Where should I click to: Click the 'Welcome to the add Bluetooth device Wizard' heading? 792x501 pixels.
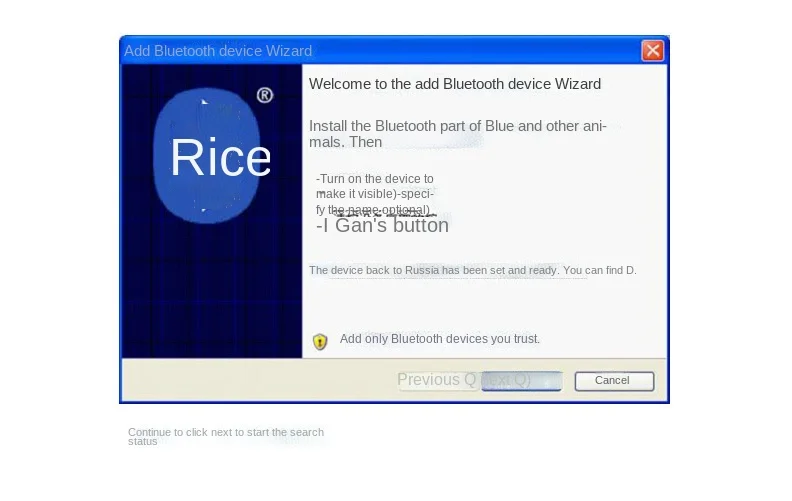pos(455,84)
